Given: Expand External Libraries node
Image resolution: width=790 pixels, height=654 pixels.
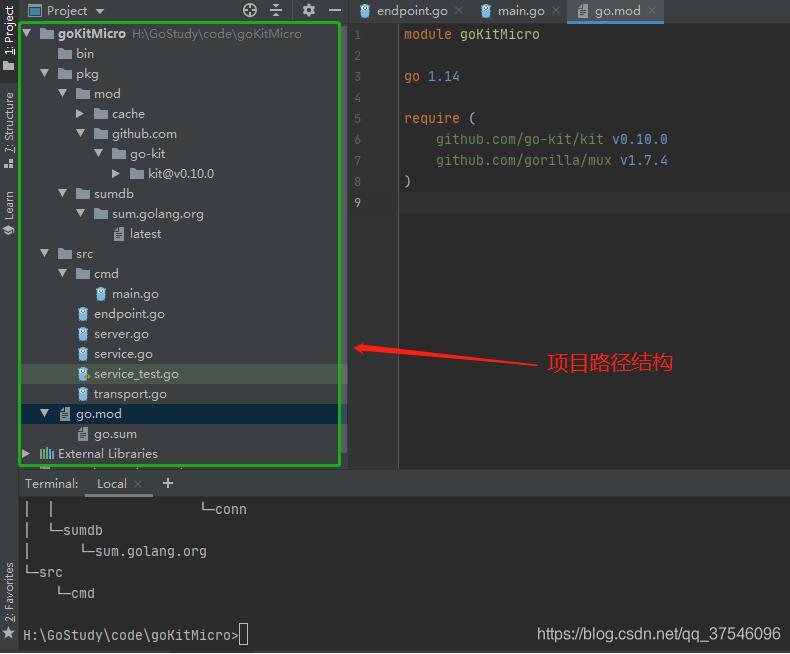Looking at the screenshot, I should (x=26, y=454).
